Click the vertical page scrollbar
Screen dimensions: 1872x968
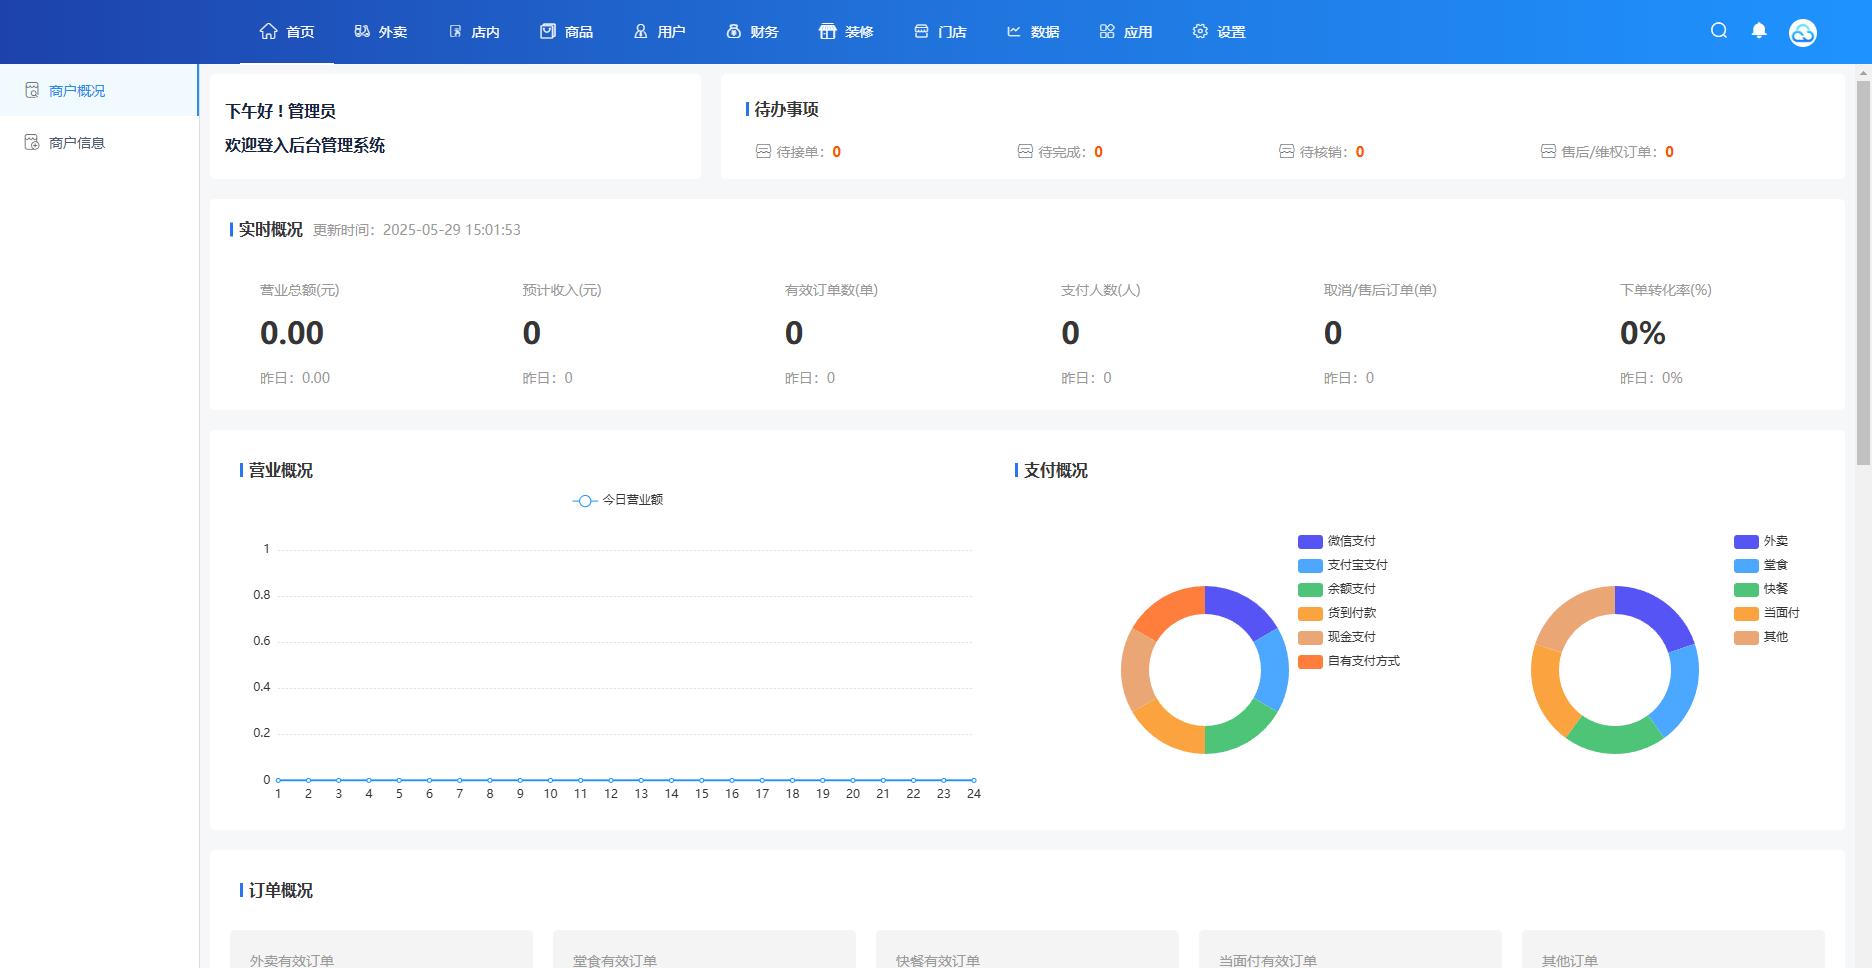1863,272
